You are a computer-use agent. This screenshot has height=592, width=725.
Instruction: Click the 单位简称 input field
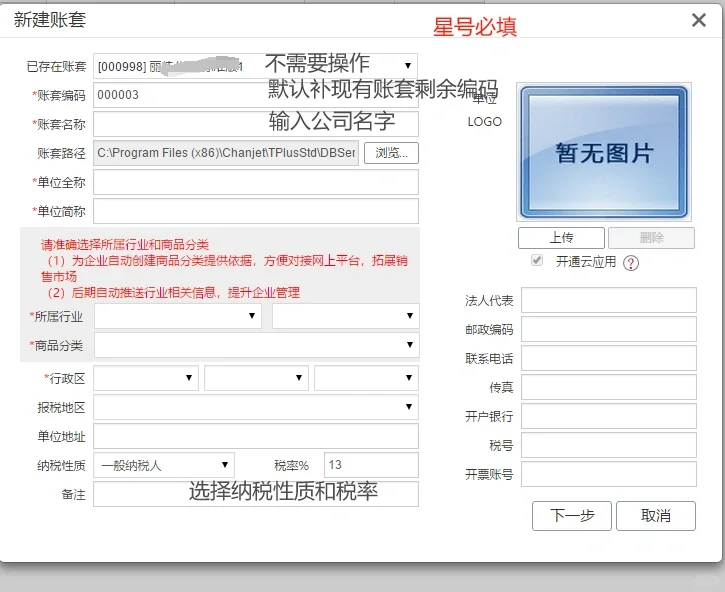pyautogui.click(x=256, y=211)
